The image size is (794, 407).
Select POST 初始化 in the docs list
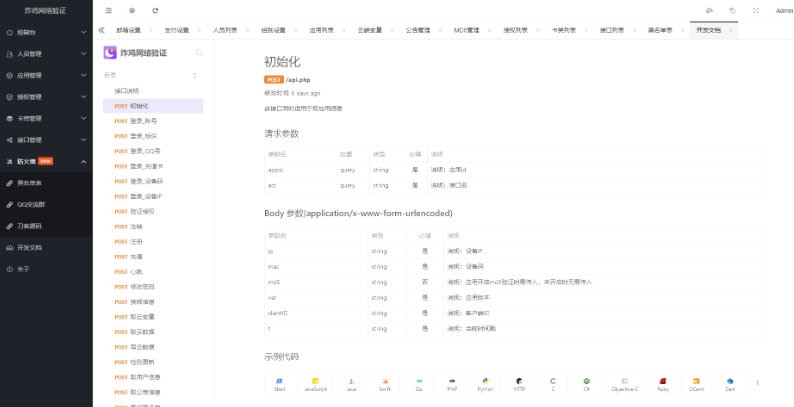click(x=153, y=106)
